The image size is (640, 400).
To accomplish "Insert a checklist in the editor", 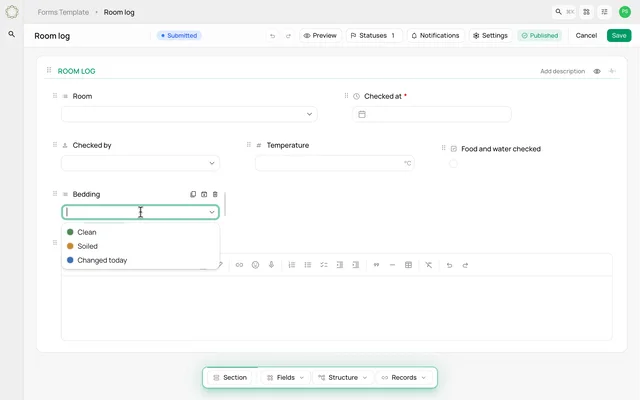I will point(324,265).
